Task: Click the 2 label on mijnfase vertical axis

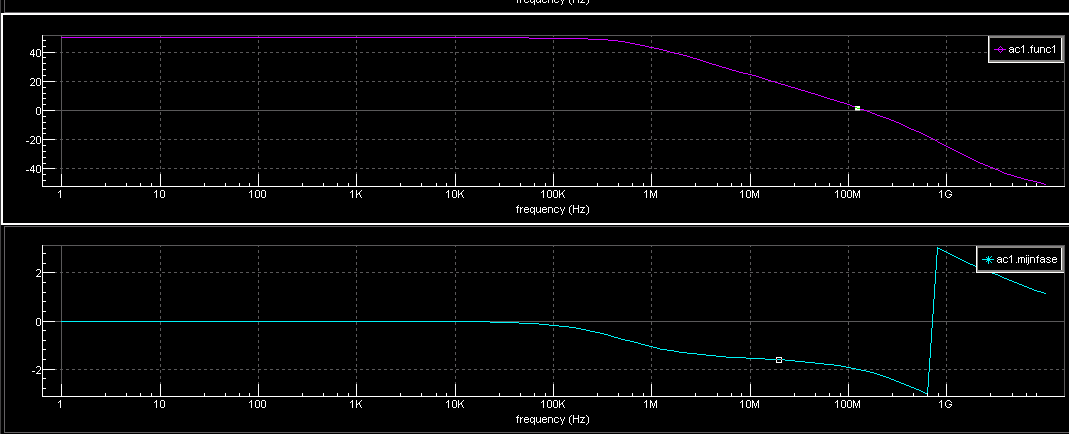Action: (36, 273)
